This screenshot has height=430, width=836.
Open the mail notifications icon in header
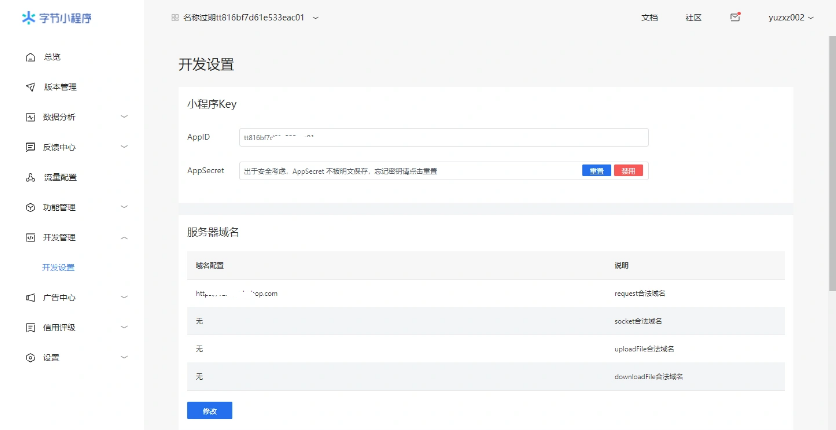tap(736, 17)
